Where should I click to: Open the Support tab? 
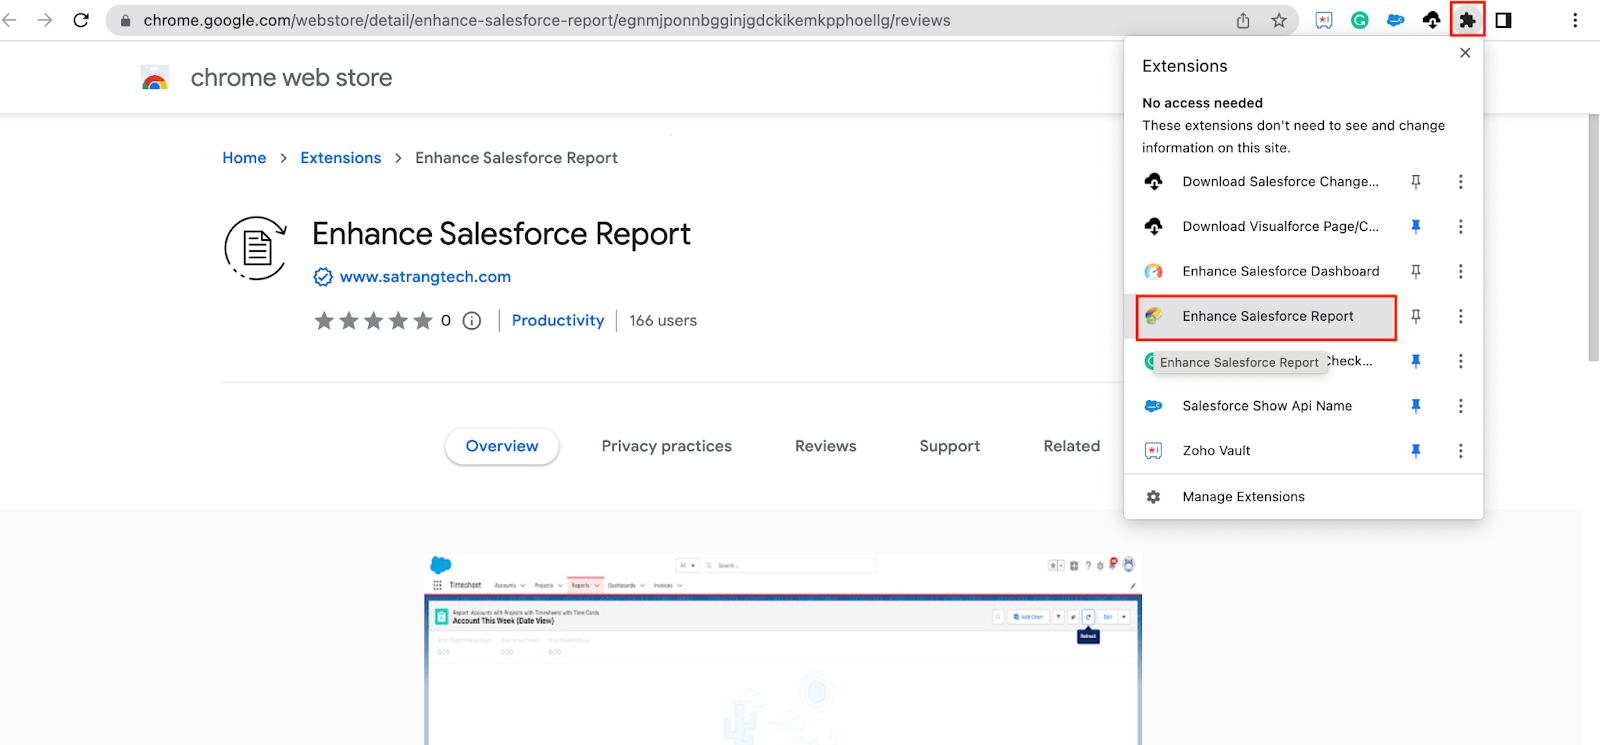[949, 446]
